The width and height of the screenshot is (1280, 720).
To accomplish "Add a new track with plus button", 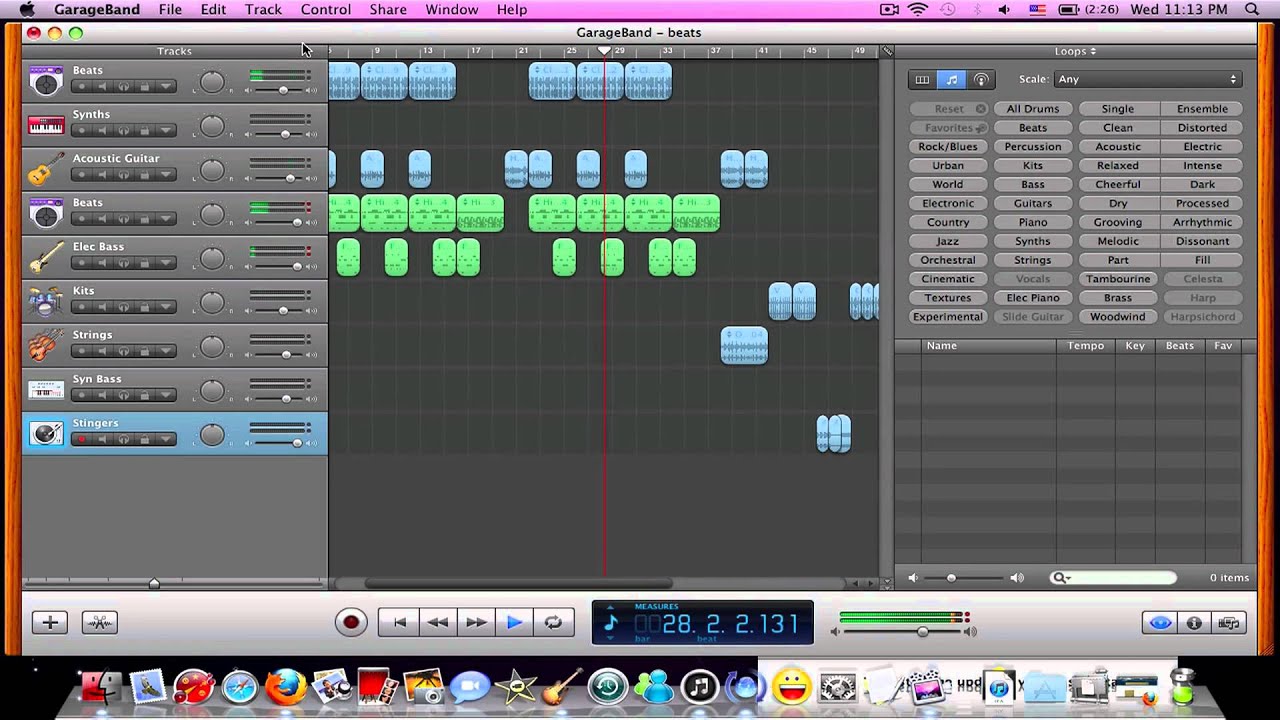I will pyautogui.click(x=49, y=622).
